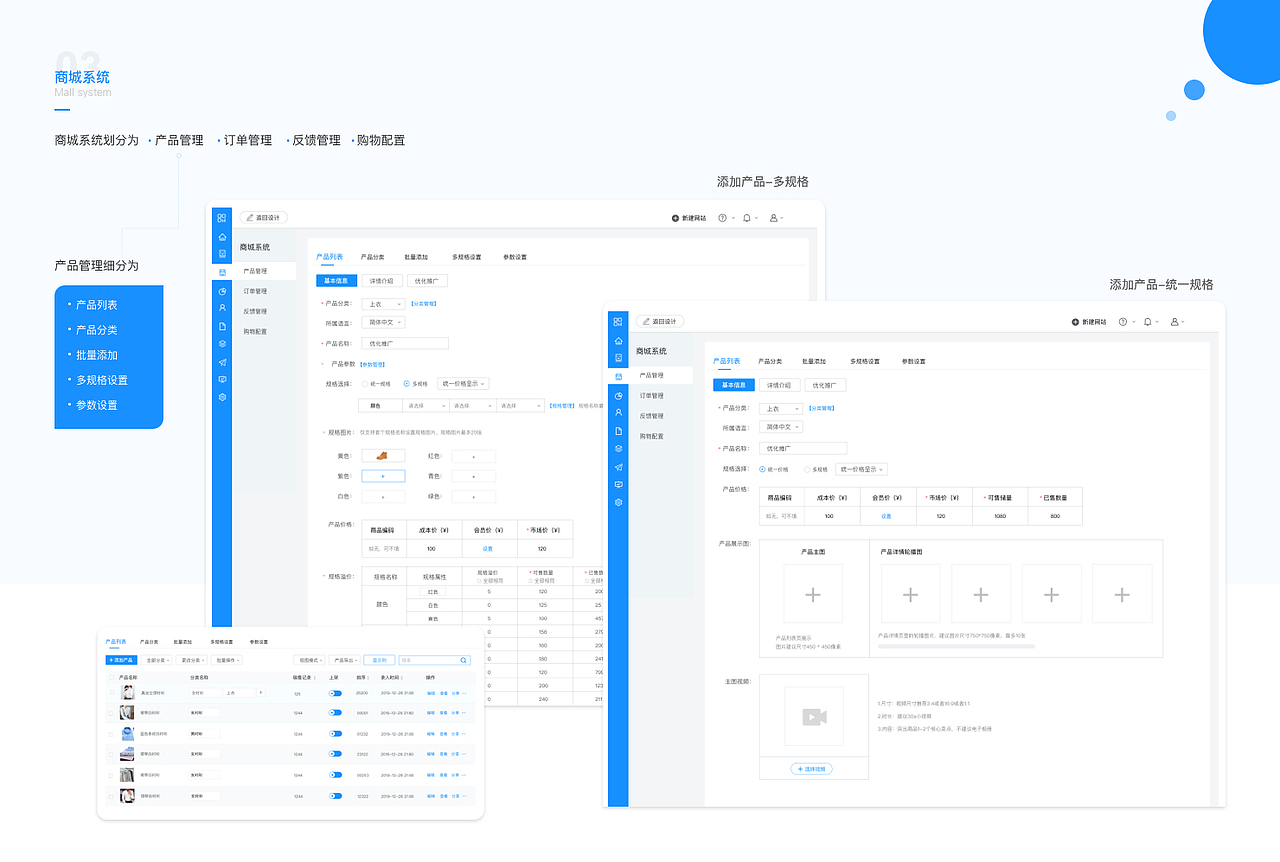
Task: Click 详情介绍 button in unified-spec window
Action: point(779,385)
